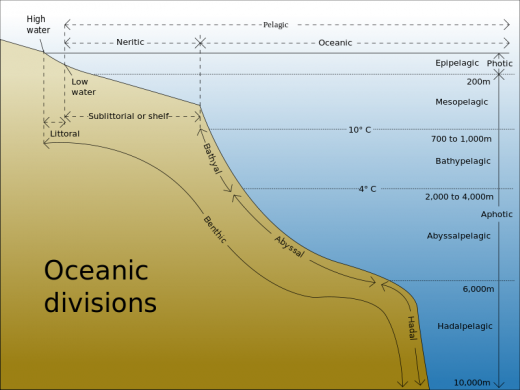Click the Bathyal slope label
Viewport: 520px width, 390px height.
pyautogui.click(x=212, y=159)
